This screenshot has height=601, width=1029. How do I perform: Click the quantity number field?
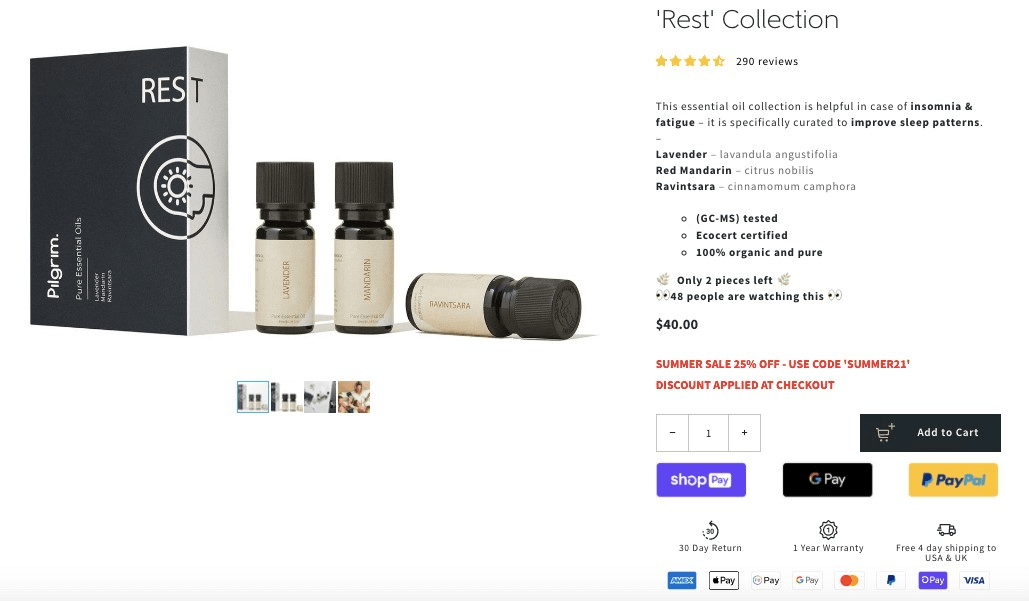[x=708, y=433]
